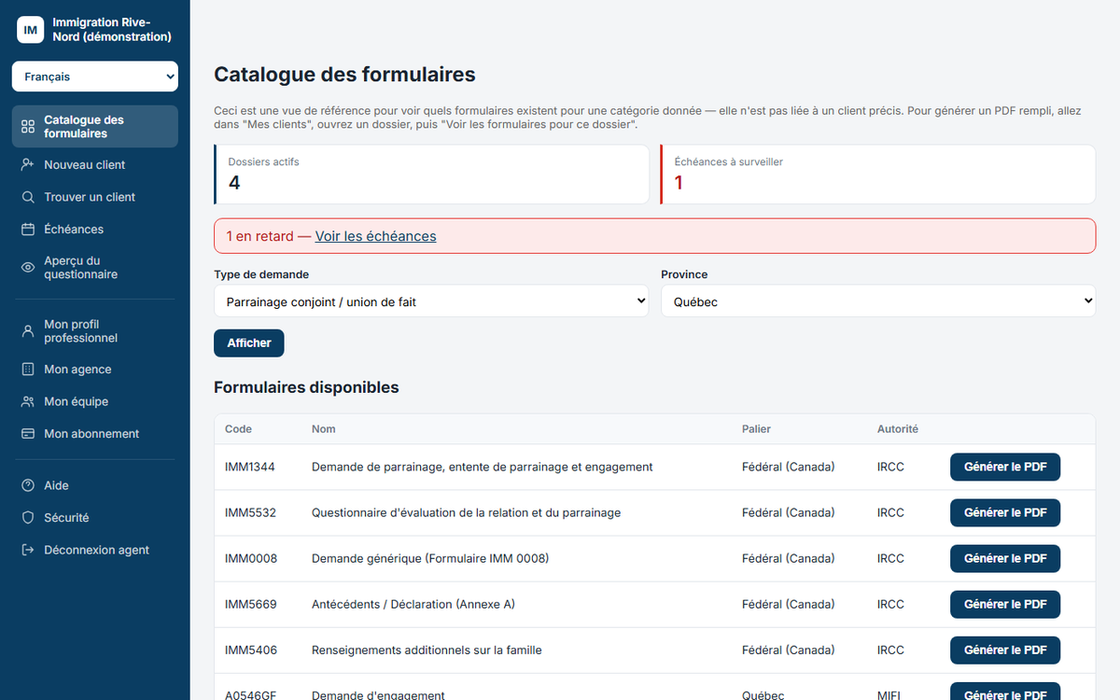Image resolution: width=1120 pixels, height=700 pixels.
Task: Click the person icon for Mon profil professionnel
Action: click(28, 331)
